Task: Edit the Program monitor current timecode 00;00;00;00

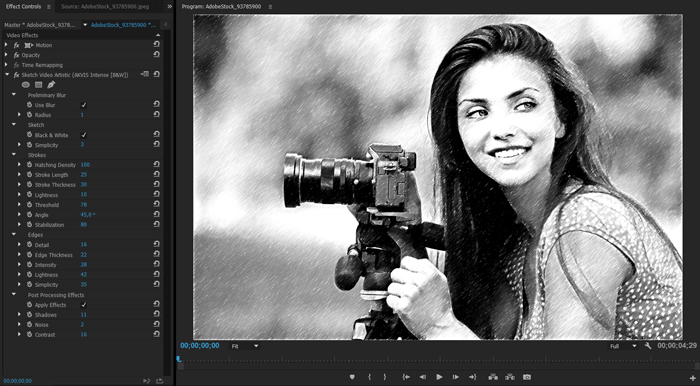Action: (200, 345)
